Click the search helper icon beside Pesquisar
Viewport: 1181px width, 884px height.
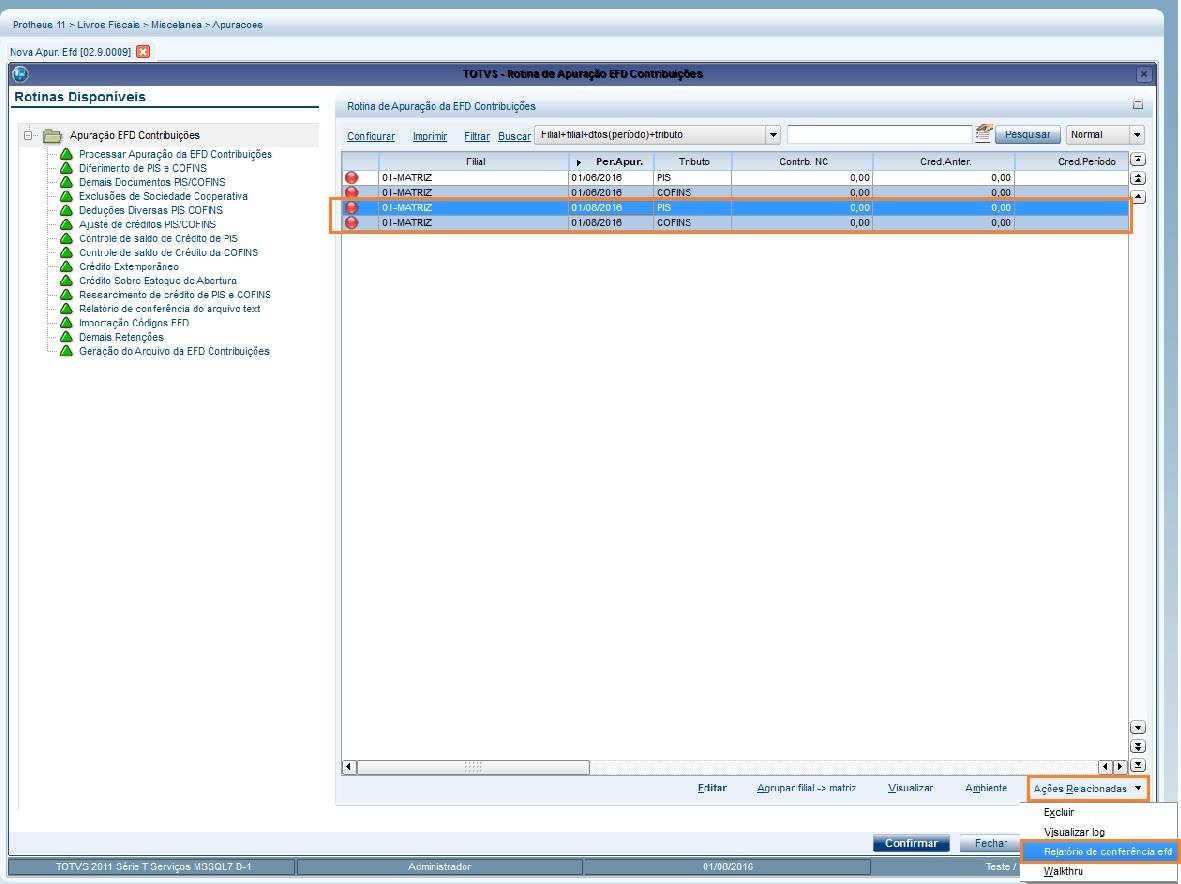[984, 134]
